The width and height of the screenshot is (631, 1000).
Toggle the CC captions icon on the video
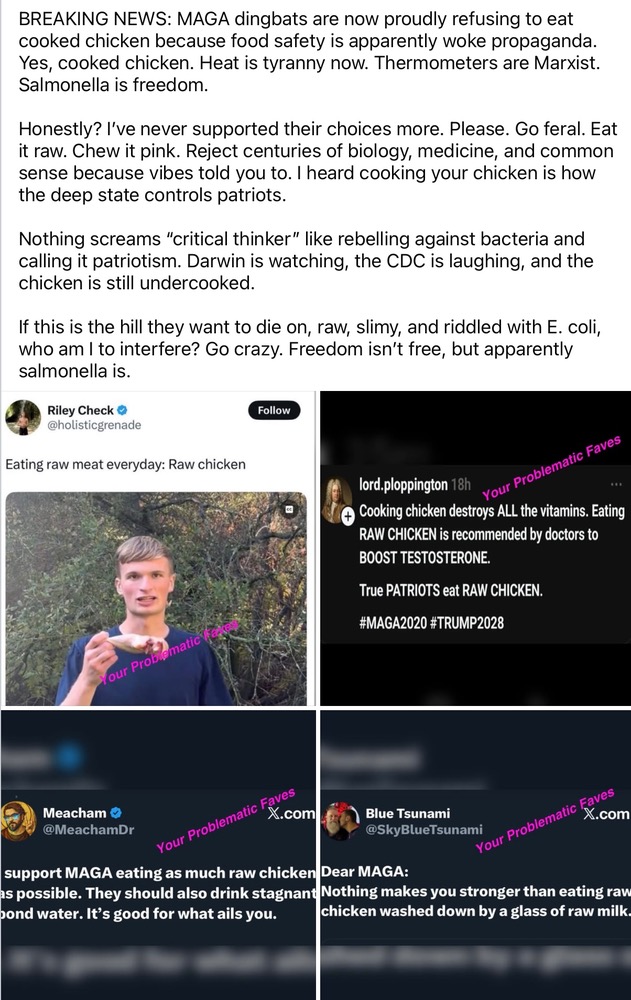[x=290, y=509]
